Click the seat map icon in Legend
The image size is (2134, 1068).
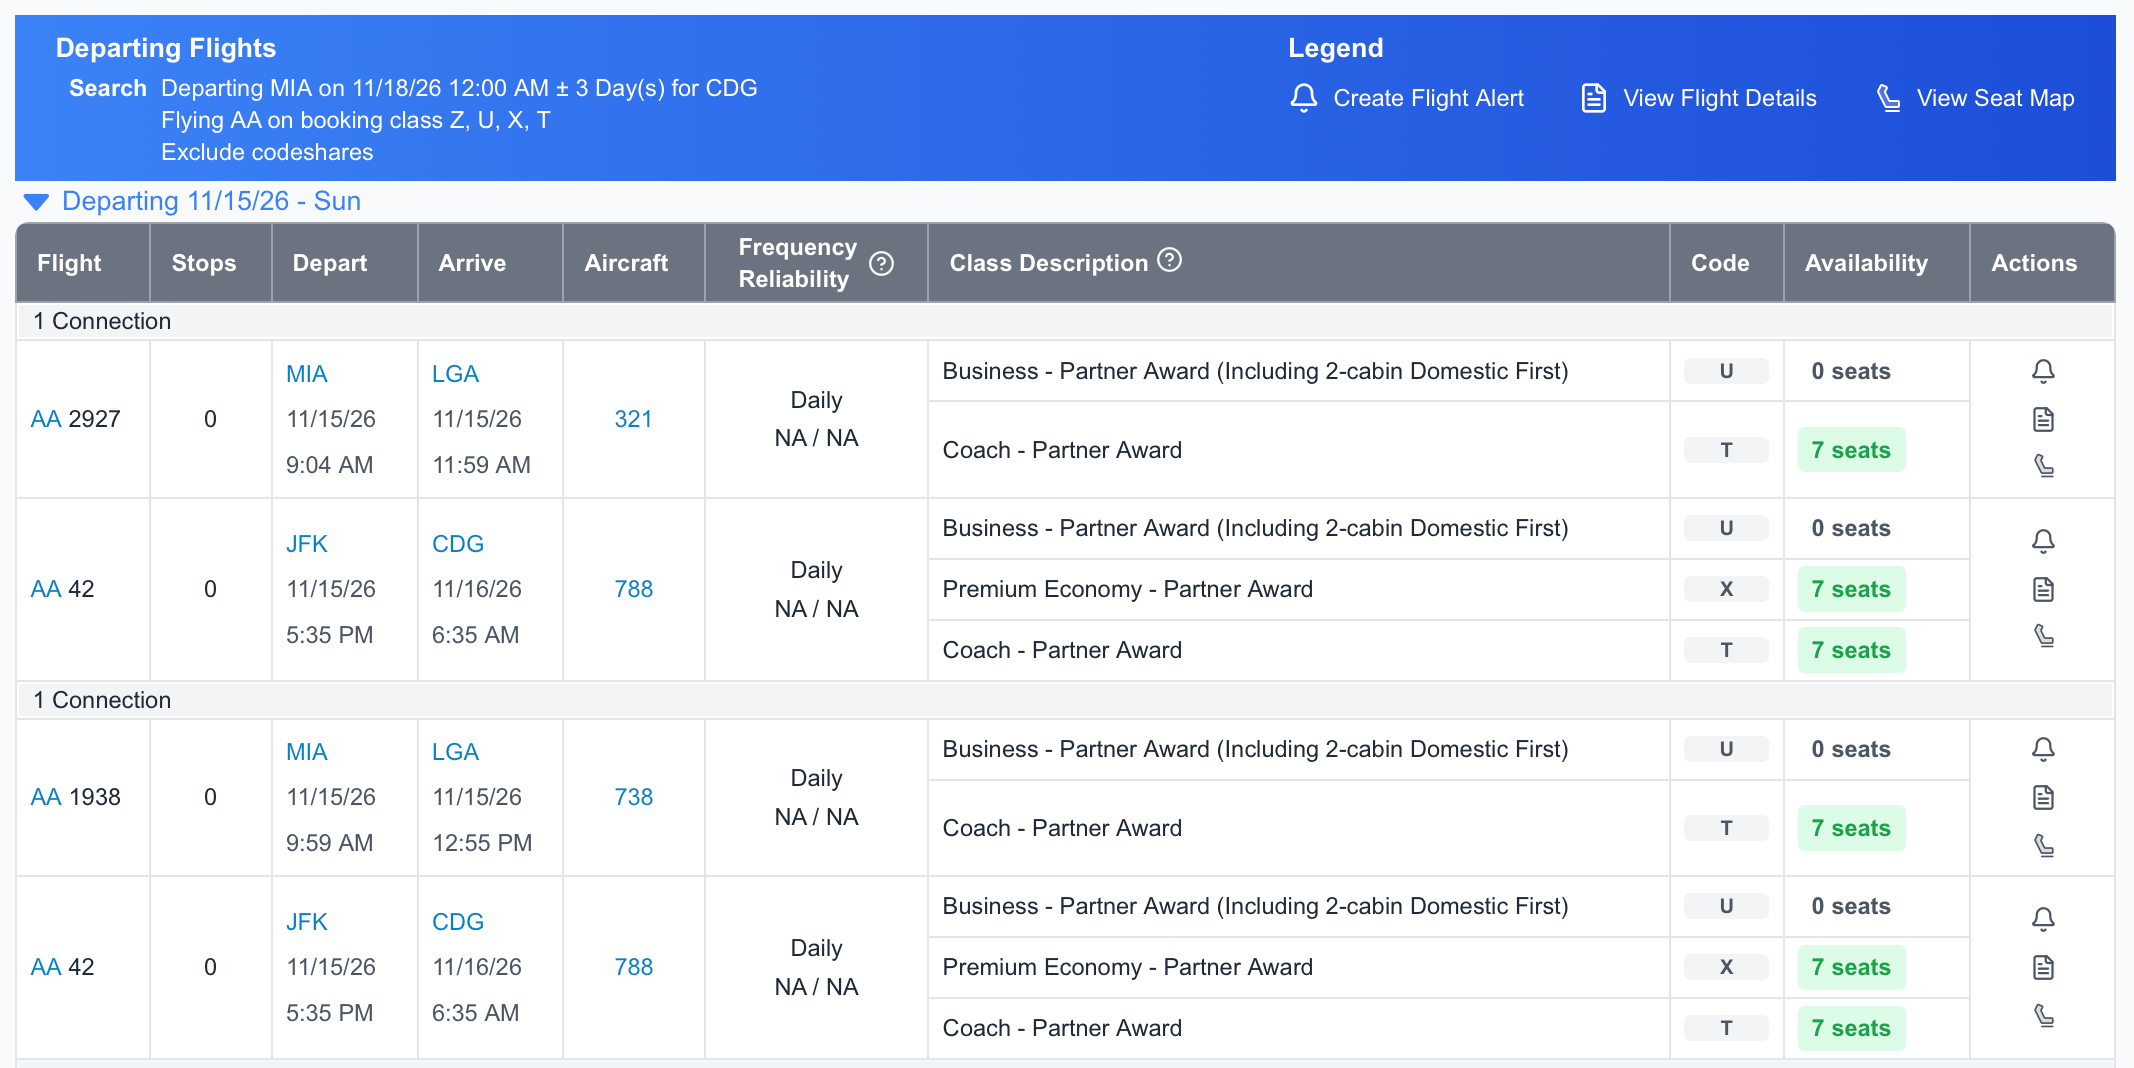[1888, 98]
